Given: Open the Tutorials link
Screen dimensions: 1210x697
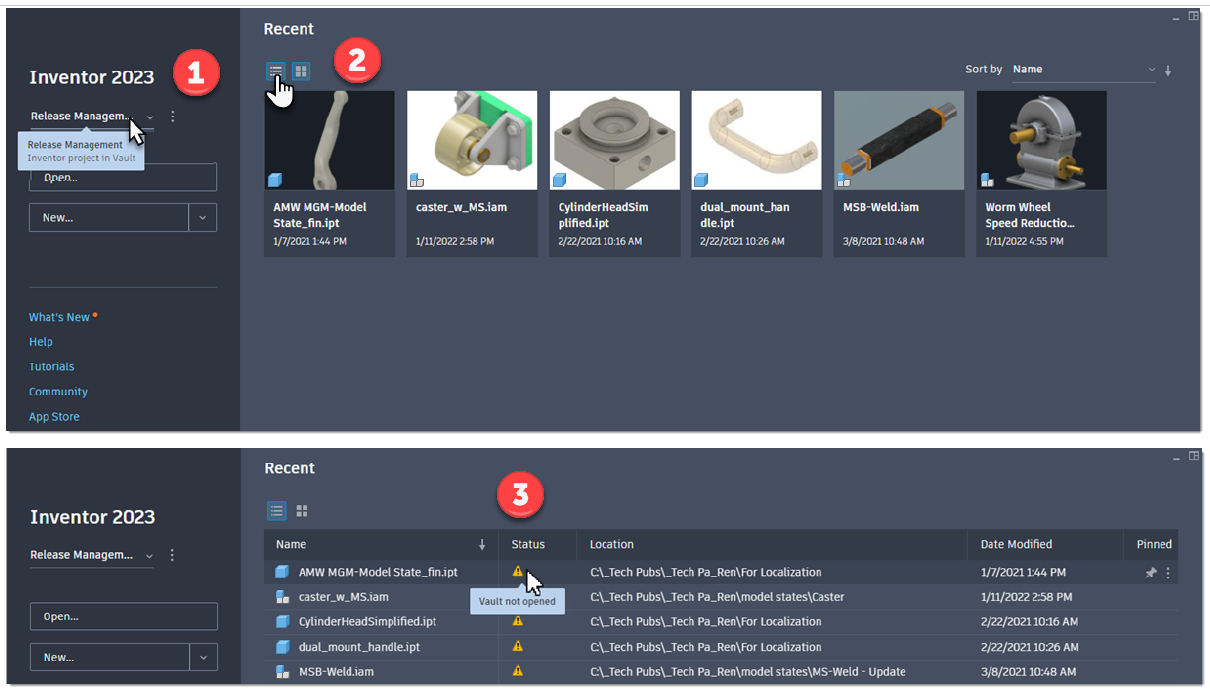Looking at the screenshot, I should point(52,367).
